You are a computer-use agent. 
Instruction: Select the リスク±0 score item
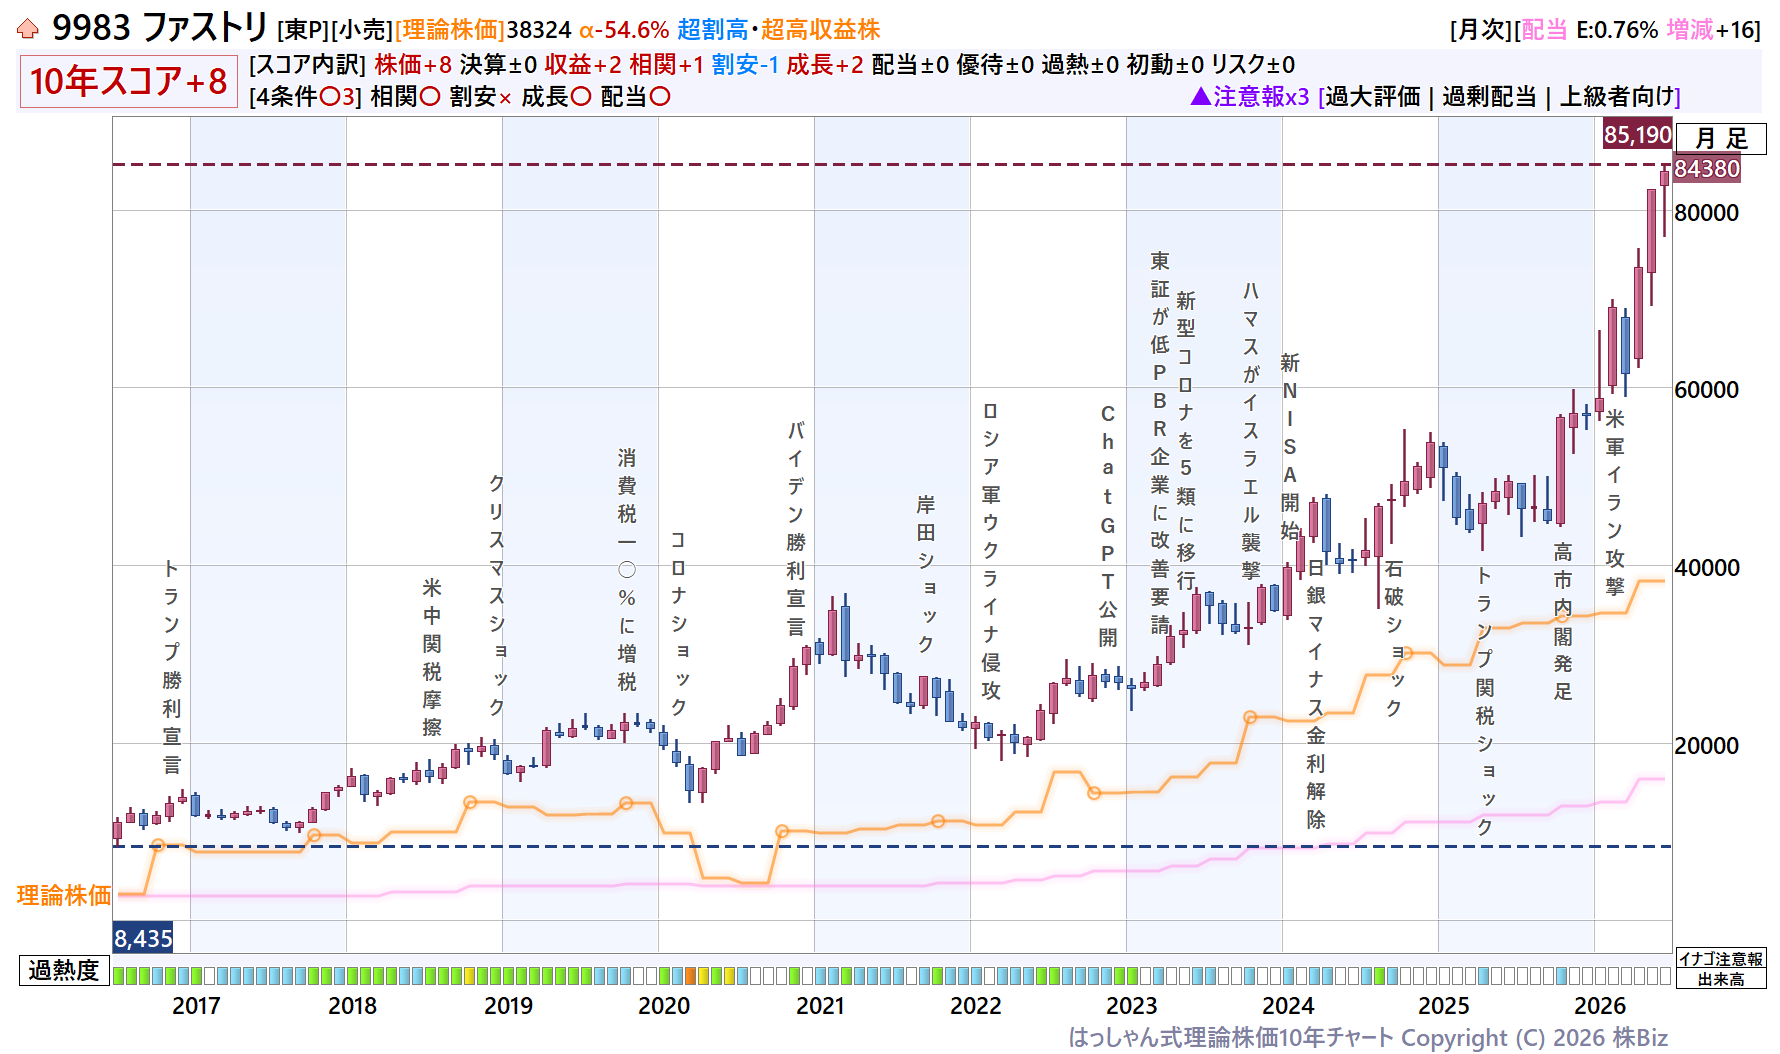[1253, 65]
